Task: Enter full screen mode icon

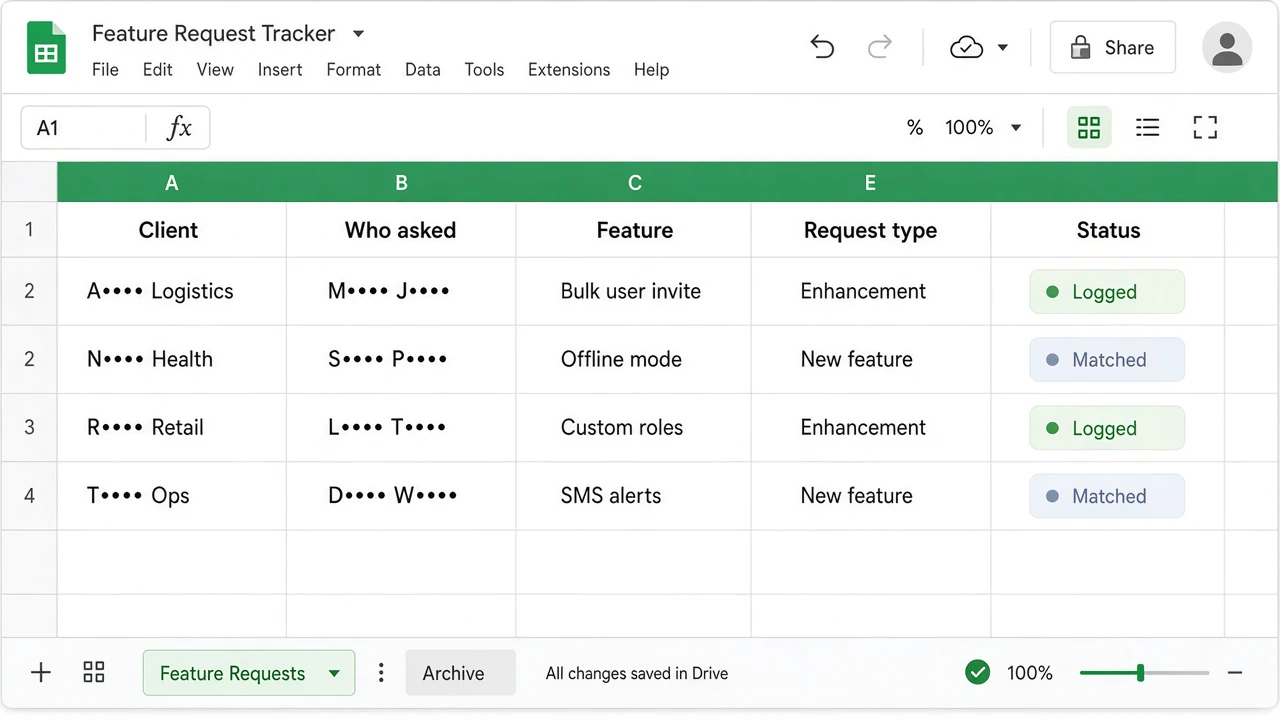Action: (x=1205, y=128)
